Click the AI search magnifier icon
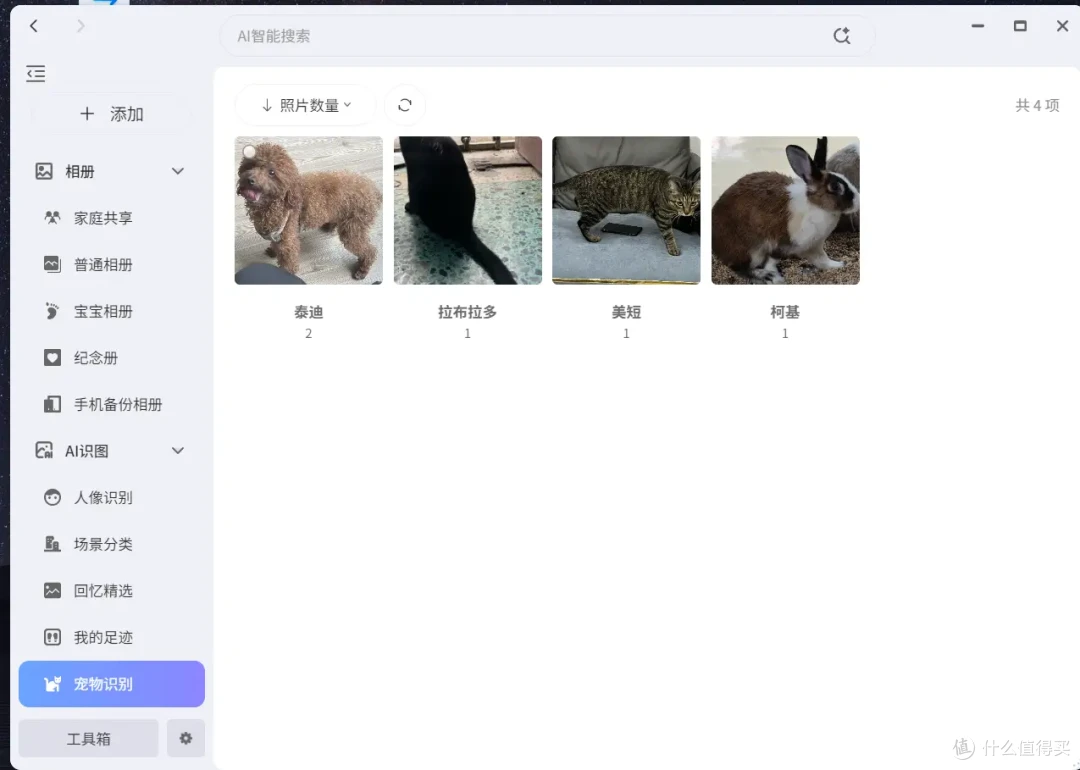This screenshot has width=1080, height=770. 842,36
